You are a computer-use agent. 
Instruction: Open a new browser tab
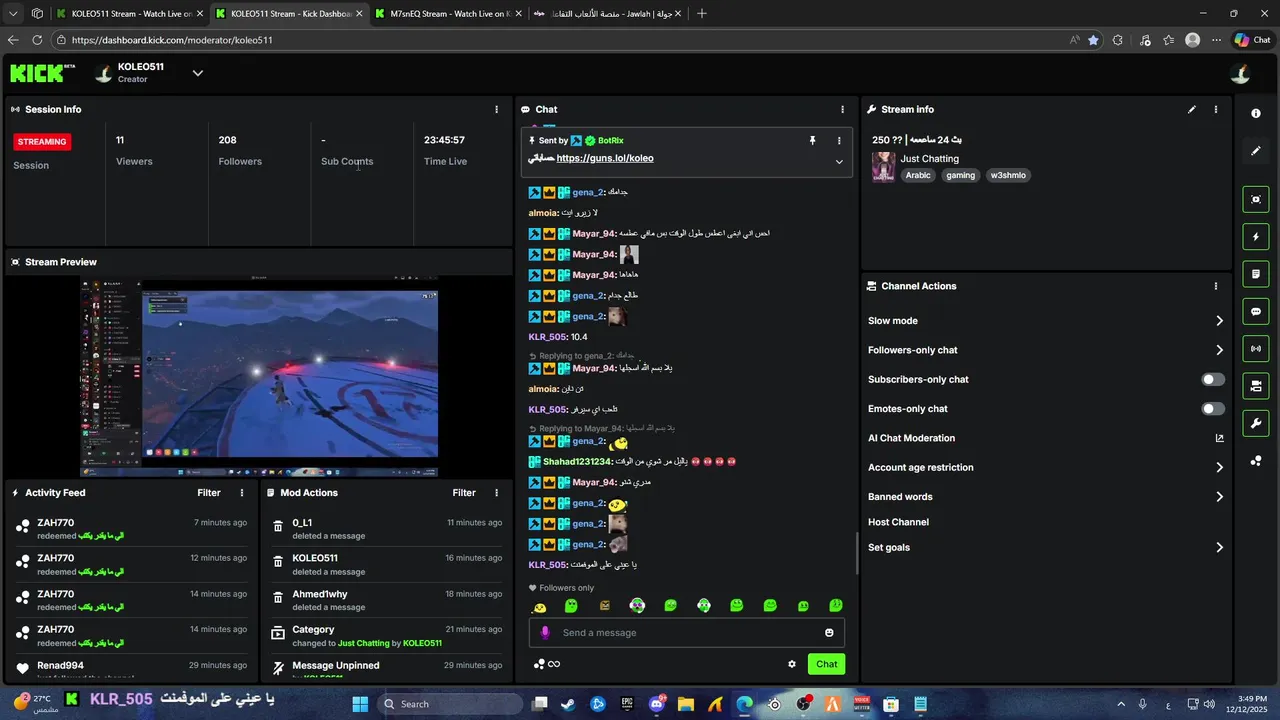[701, 14]
